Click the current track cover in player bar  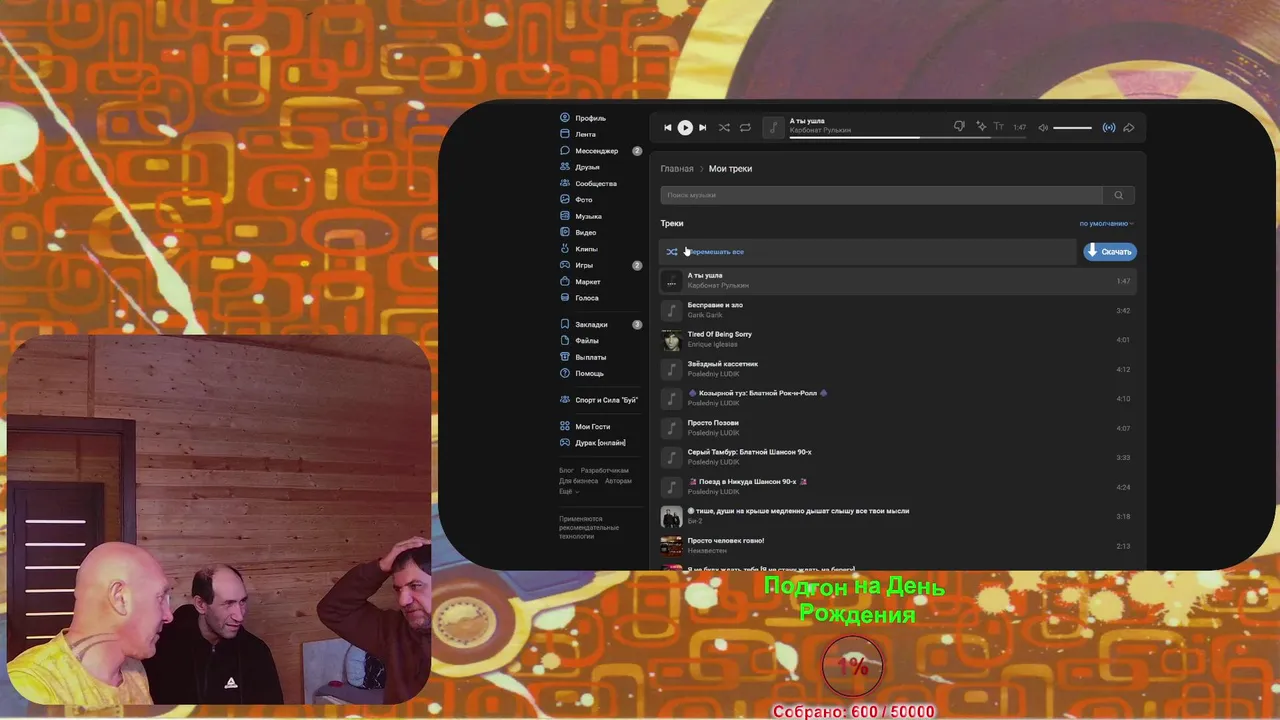(773, 127)
